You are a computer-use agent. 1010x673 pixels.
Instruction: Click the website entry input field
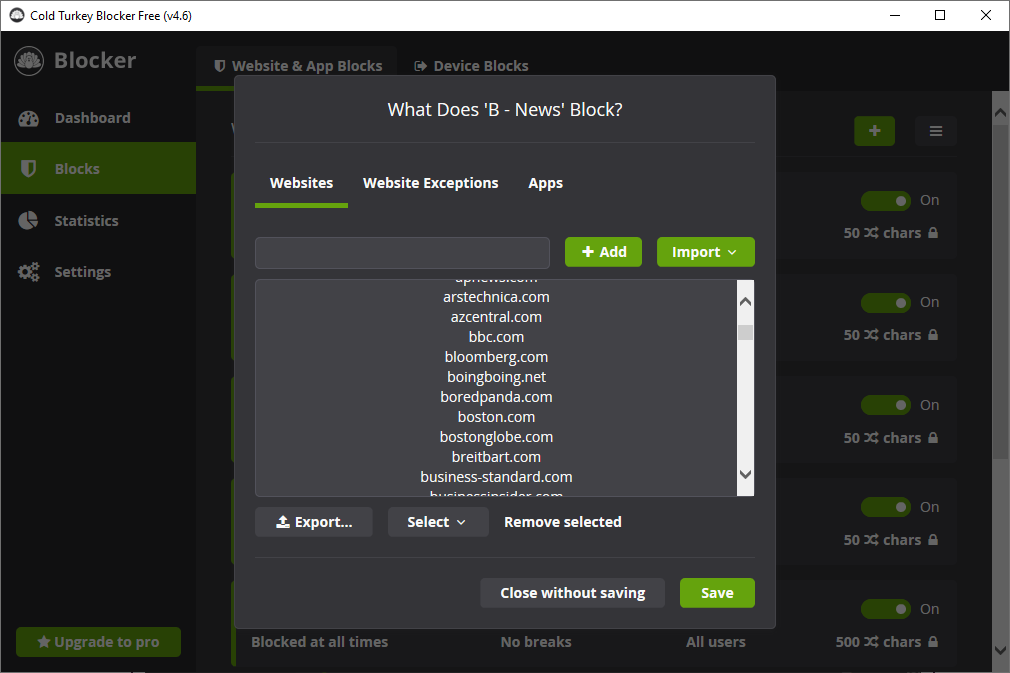(403, 252)
